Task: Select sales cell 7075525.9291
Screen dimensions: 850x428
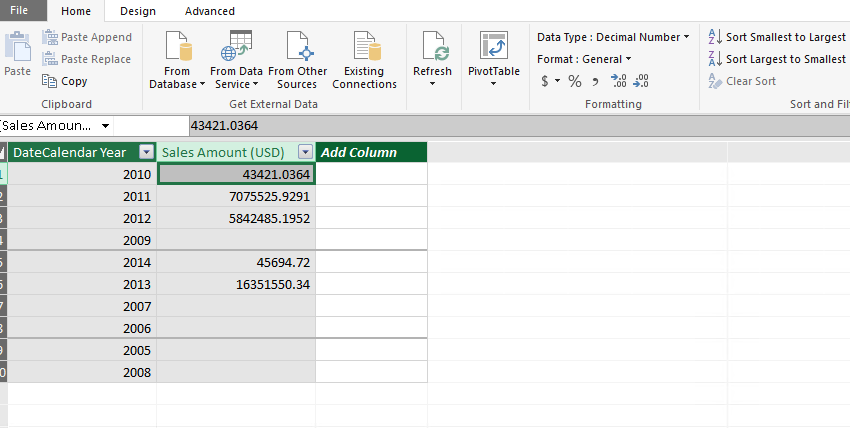Action: click(236, 196)
